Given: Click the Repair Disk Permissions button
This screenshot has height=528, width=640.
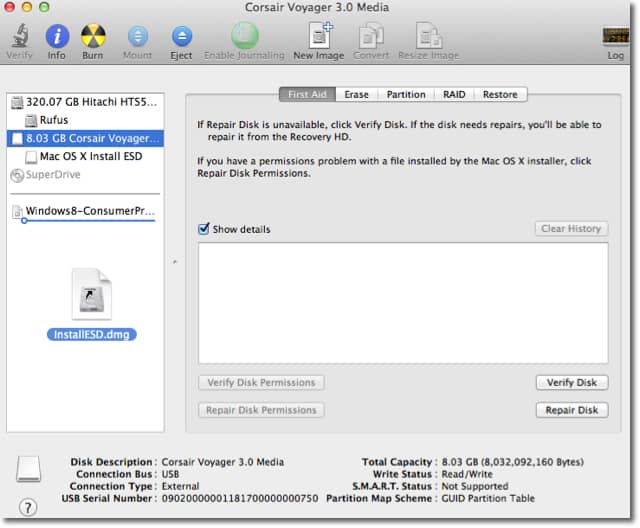Looking at the screenshot, I should 261,410.
